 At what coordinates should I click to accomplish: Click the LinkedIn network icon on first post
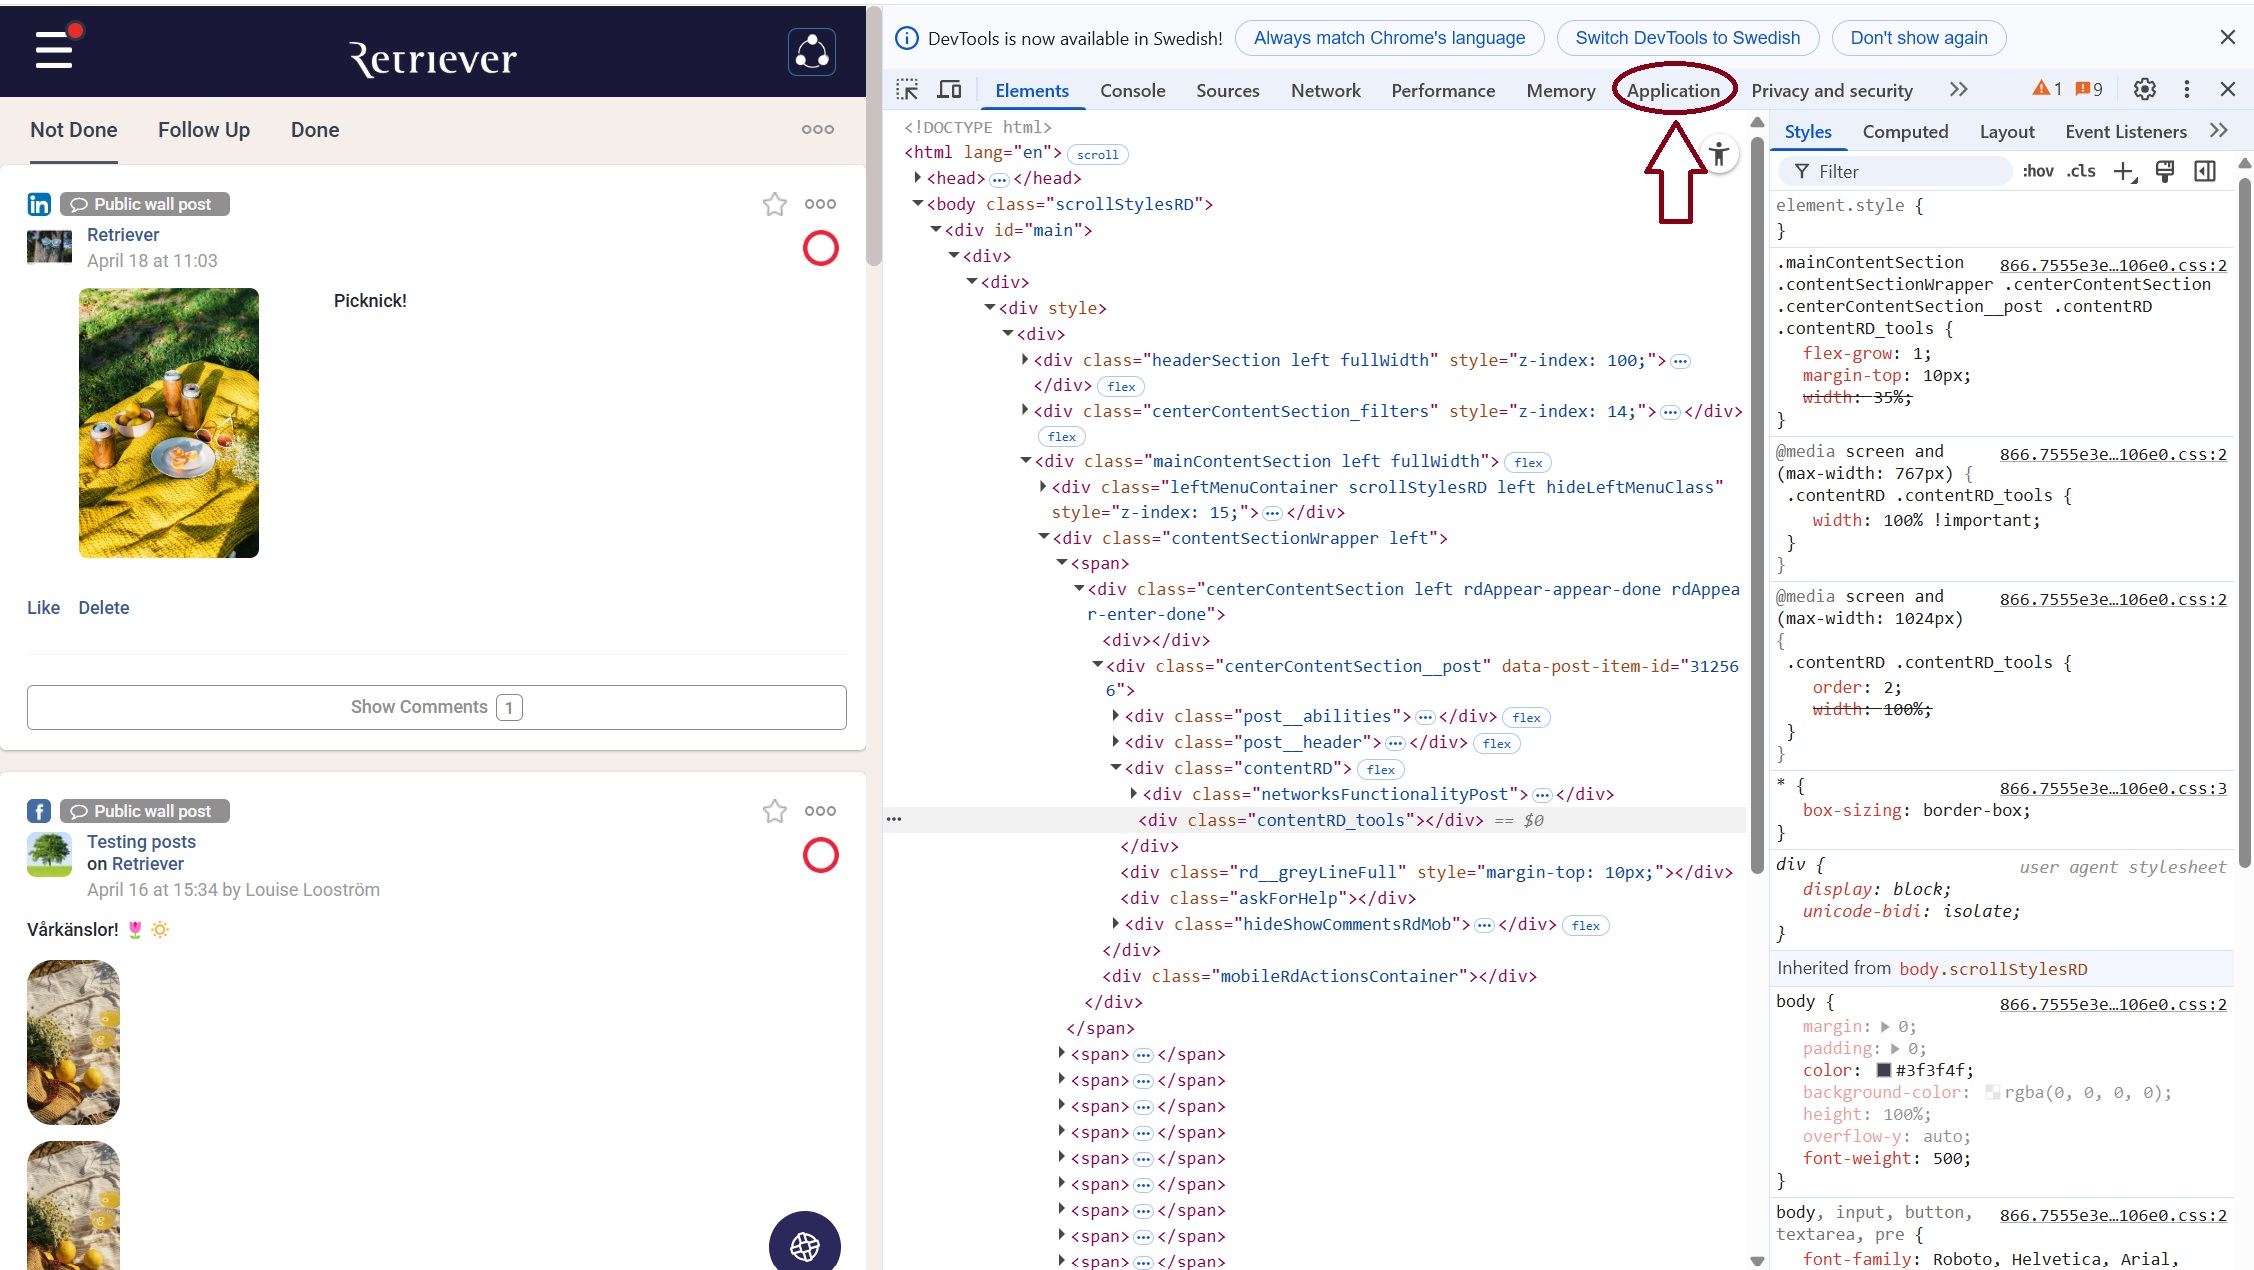[x=39, y=204]
